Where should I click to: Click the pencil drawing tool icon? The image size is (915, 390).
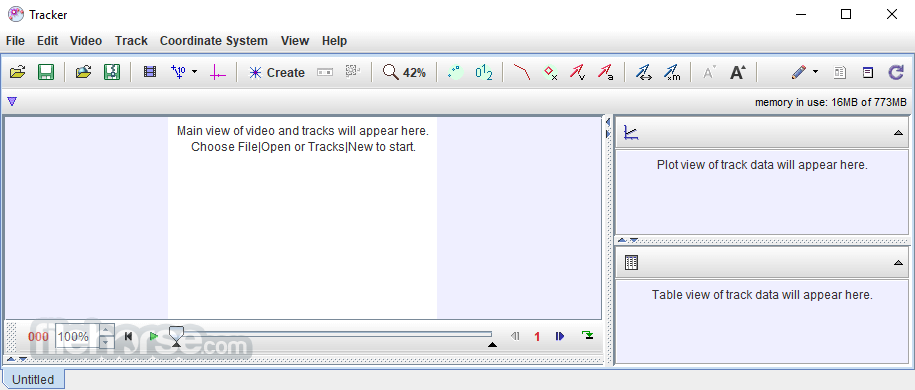click(798, 72)
